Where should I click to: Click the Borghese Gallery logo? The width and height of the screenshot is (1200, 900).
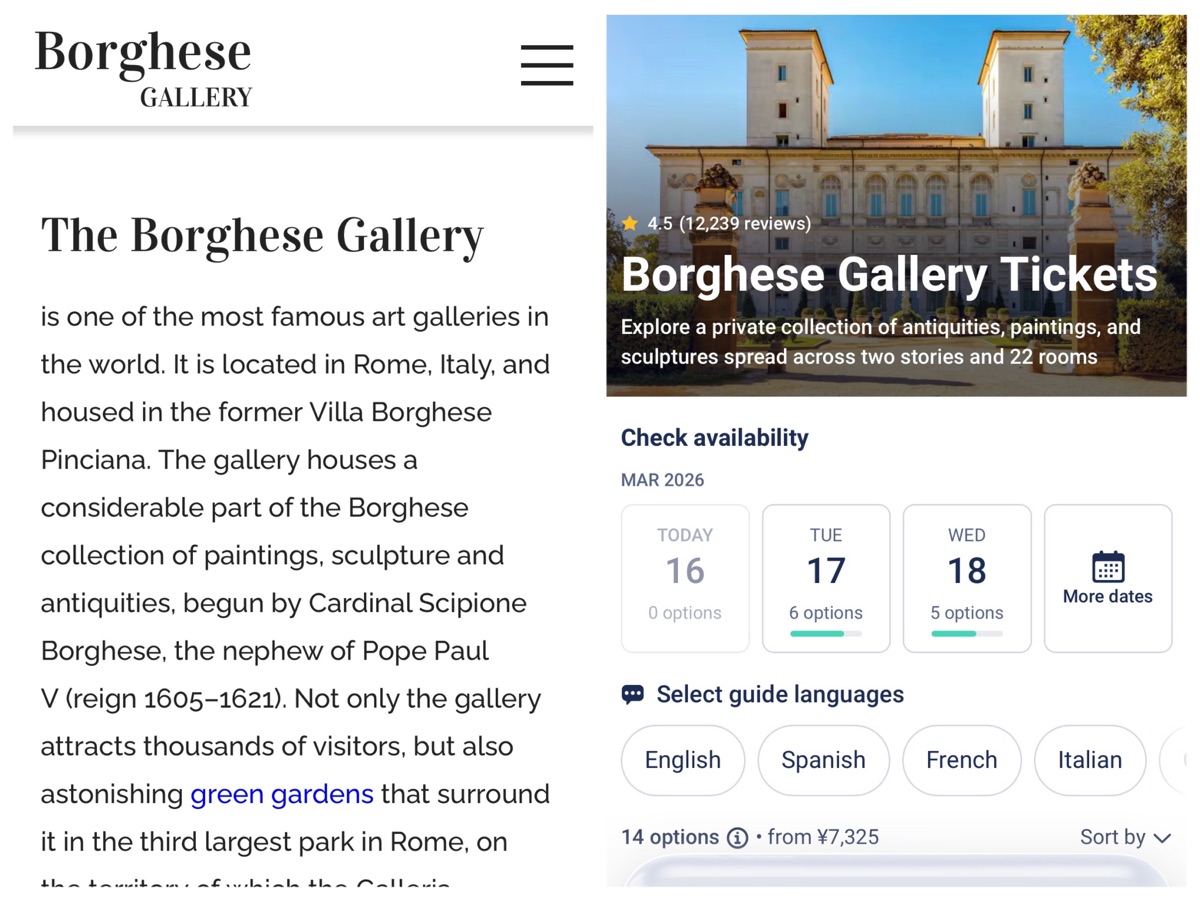[x=144, y=68]
